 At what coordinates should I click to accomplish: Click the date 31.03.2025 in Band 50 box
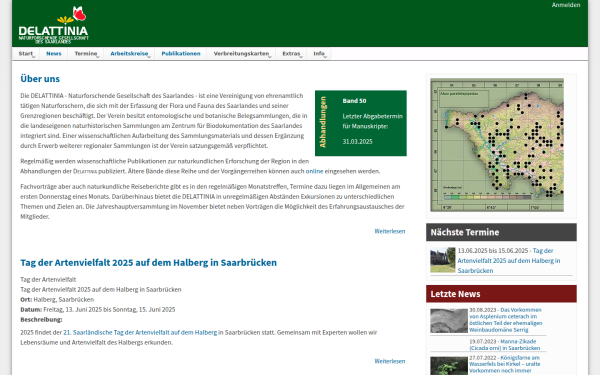(357, 142)
